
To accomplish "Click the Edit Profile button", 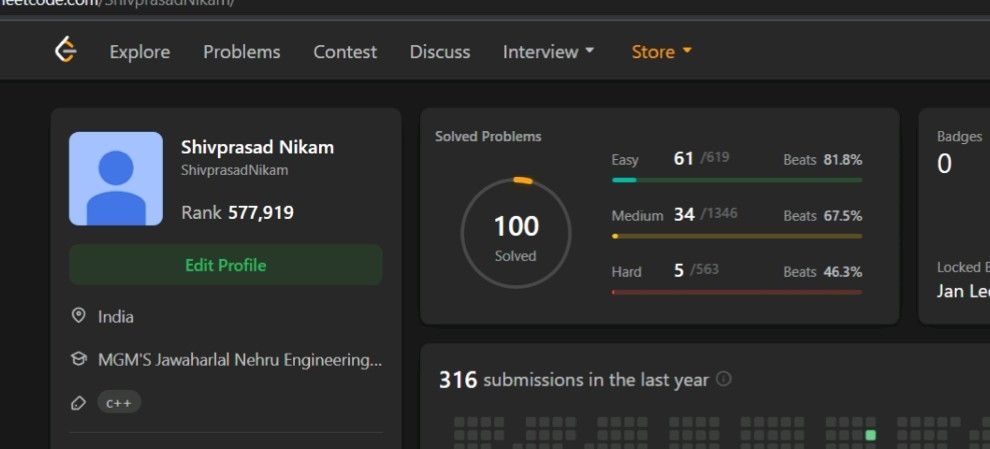I will click(x=225, y=265).
